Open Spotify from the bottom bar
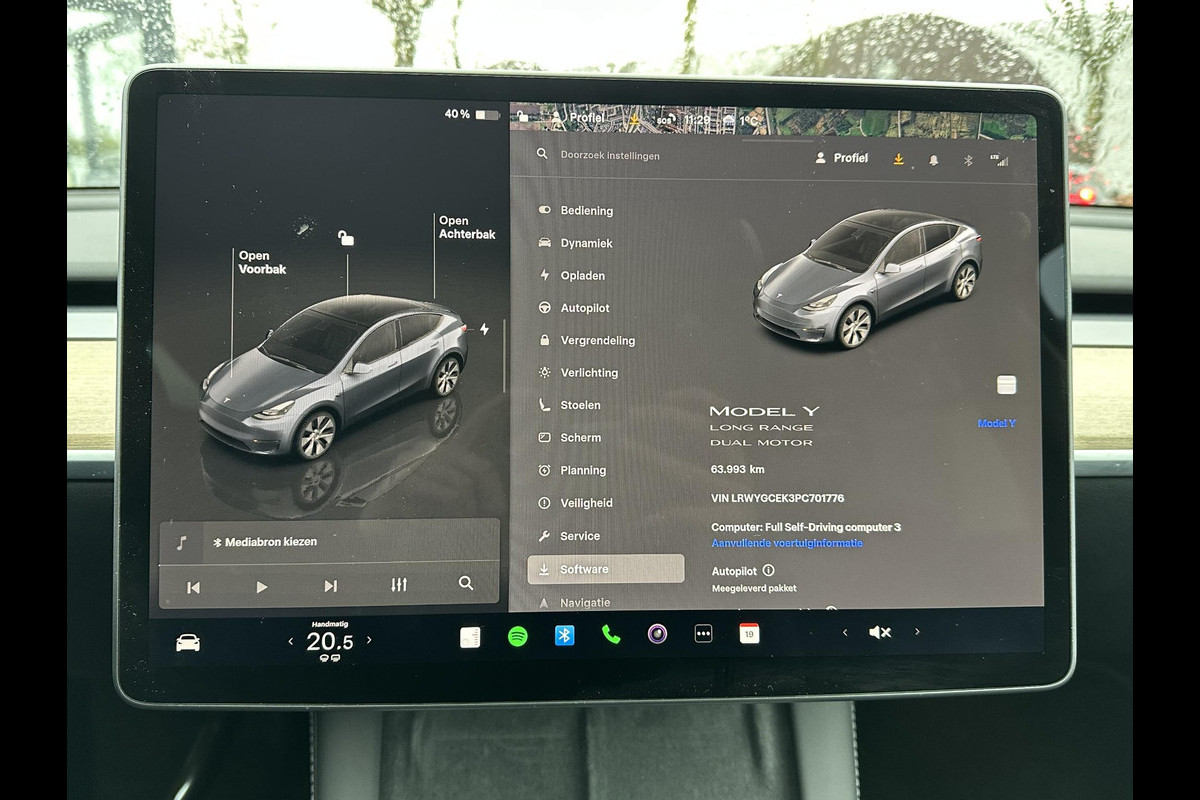 click(517, 636)
